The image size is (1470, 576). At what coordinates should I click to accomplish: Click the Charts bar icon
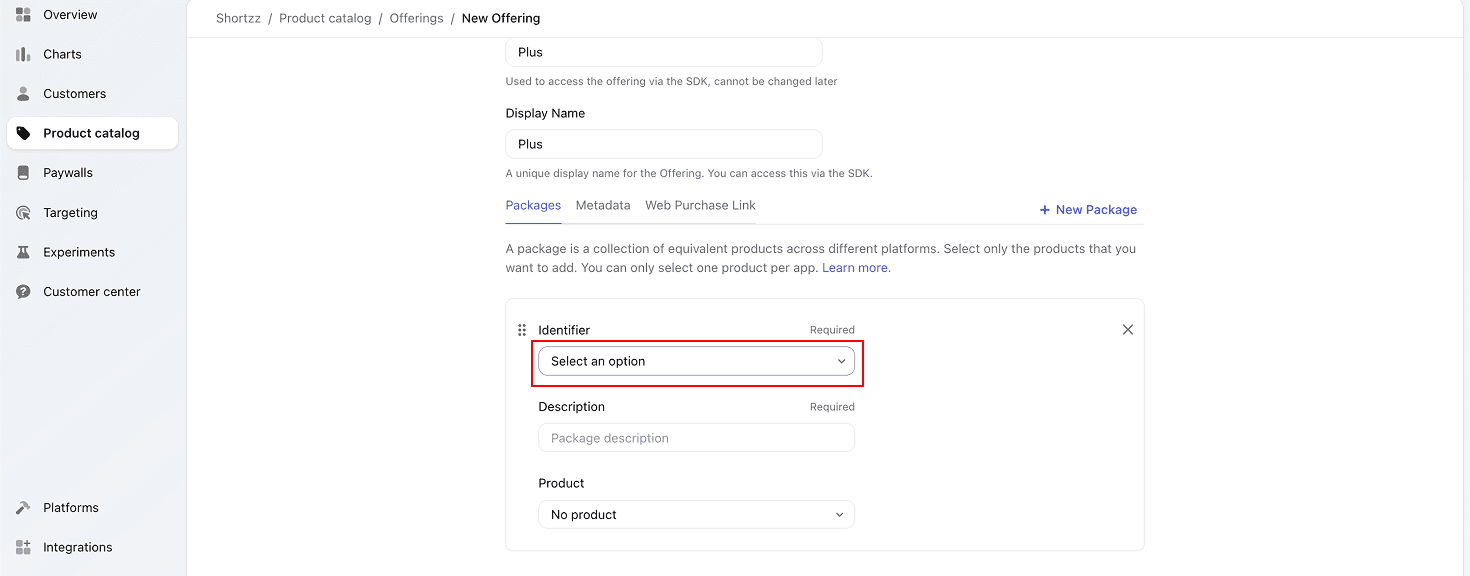coord(23,54)
